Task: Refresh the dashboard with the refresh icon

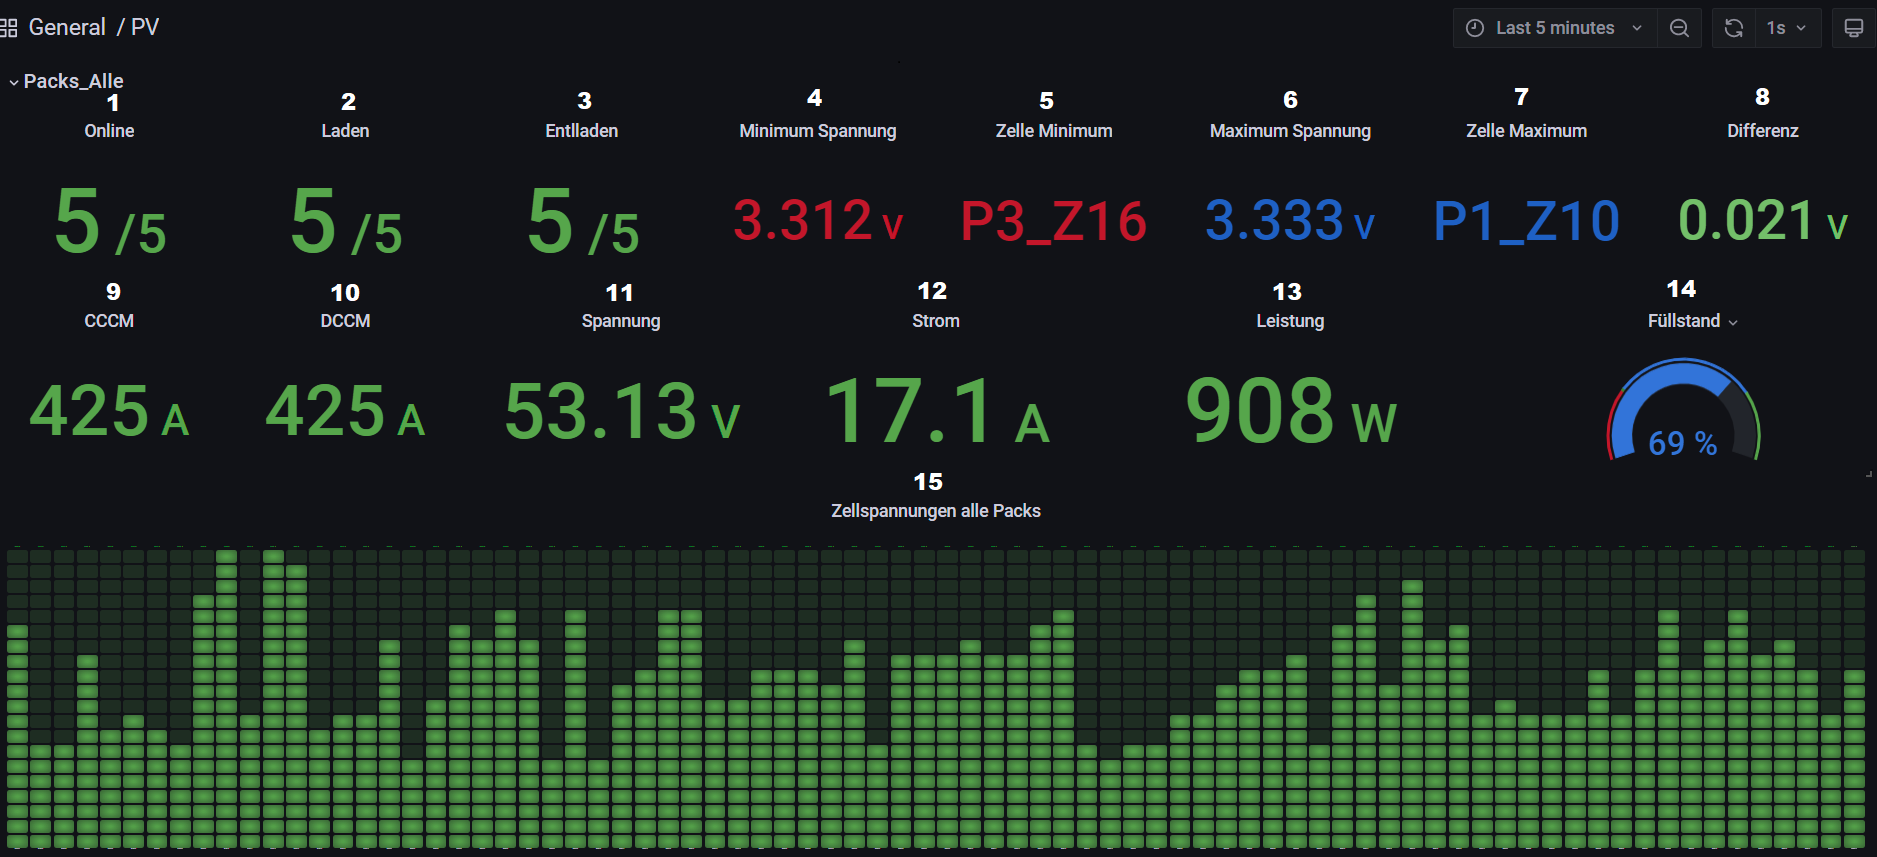Action: 1734,28
